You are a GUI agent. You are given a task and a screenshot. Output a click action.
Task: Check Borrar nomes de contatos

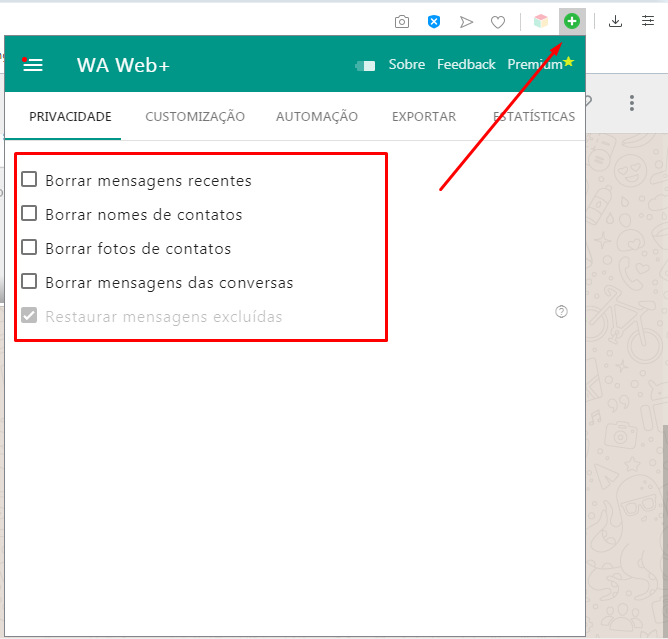click(x=30, y=214)
